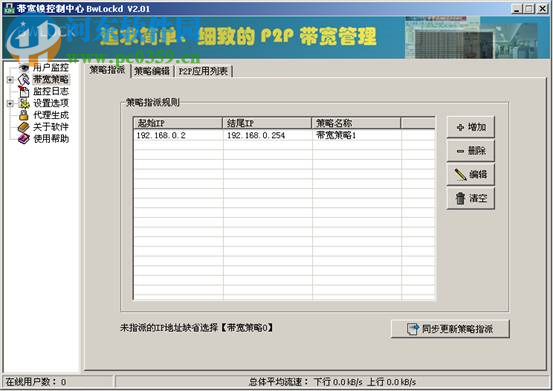Select 带宽策略 in the sidebar tree
This screenshot has width=553, height=391.
pos(51,79)
